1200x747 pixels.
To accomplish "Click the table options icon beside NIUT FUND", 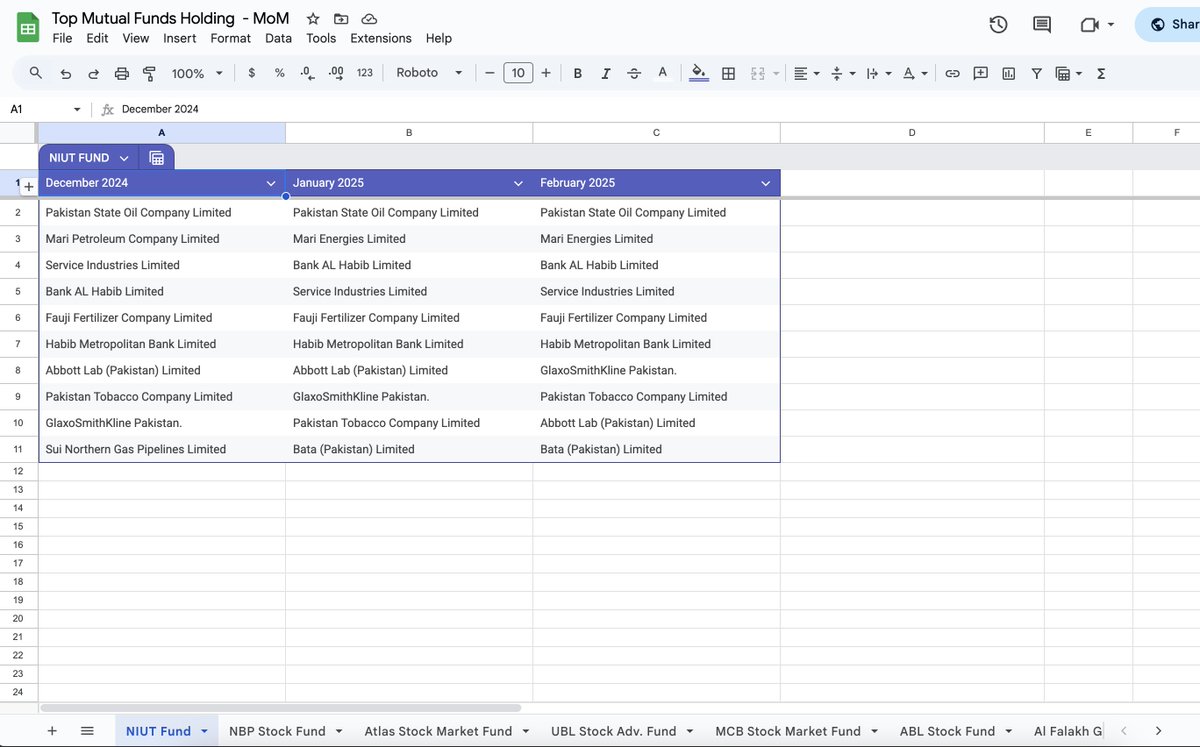I will tap(156, 158).
